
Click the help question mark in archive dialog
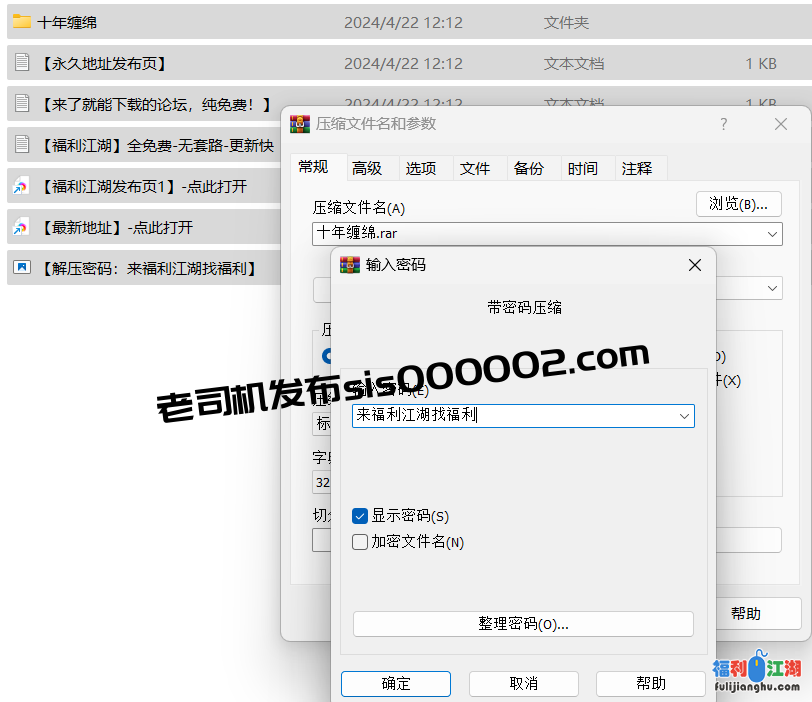(x=724, y=124)
